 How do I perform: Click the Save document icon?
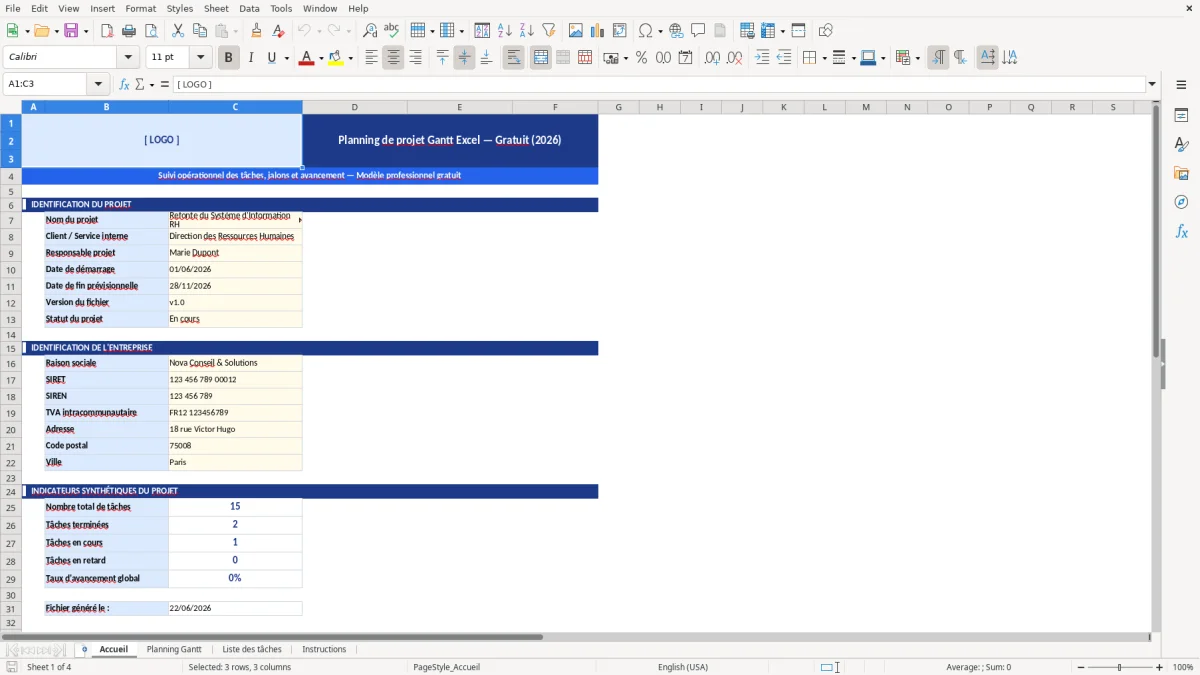[71, 31]
